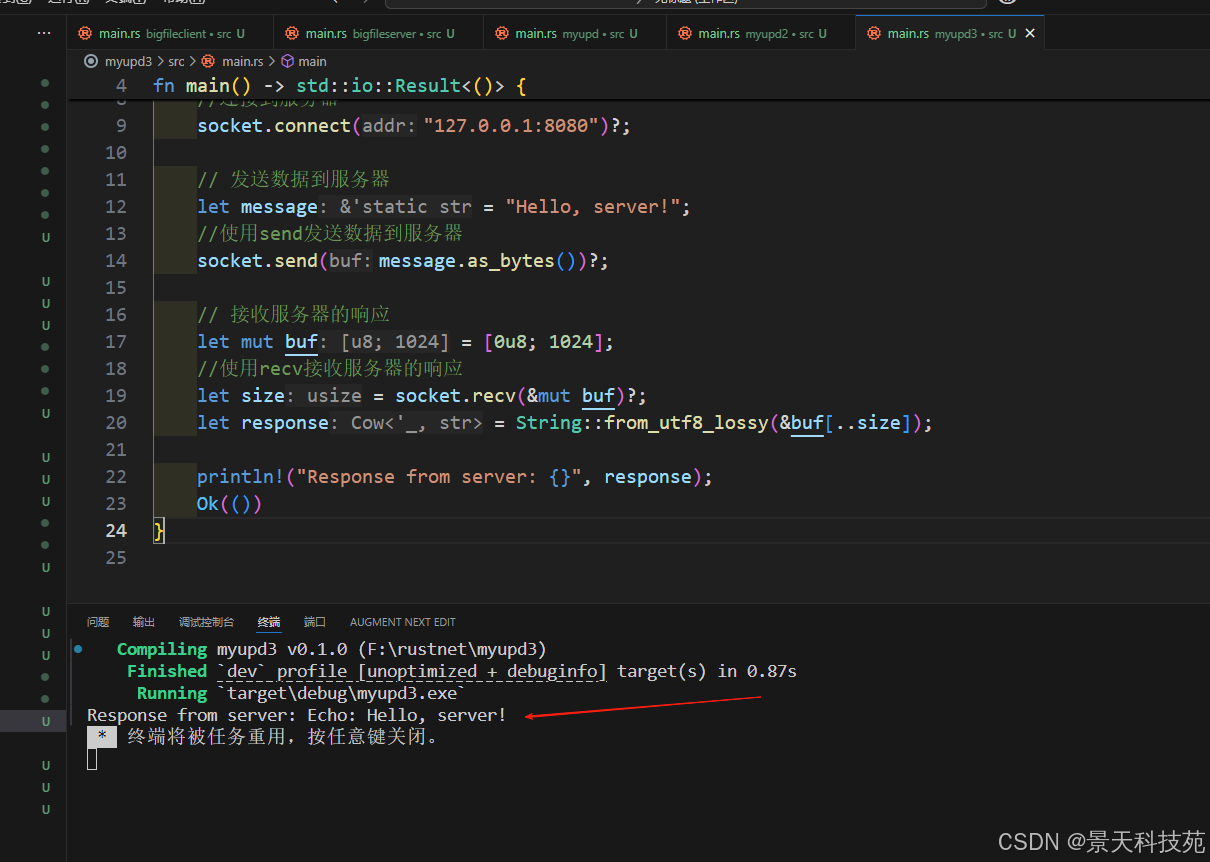Click String::from_utf8_lossy on line 20
The height and width of the screenshot is (862, 1210).
pyautogui.click(x=642, y=423)
